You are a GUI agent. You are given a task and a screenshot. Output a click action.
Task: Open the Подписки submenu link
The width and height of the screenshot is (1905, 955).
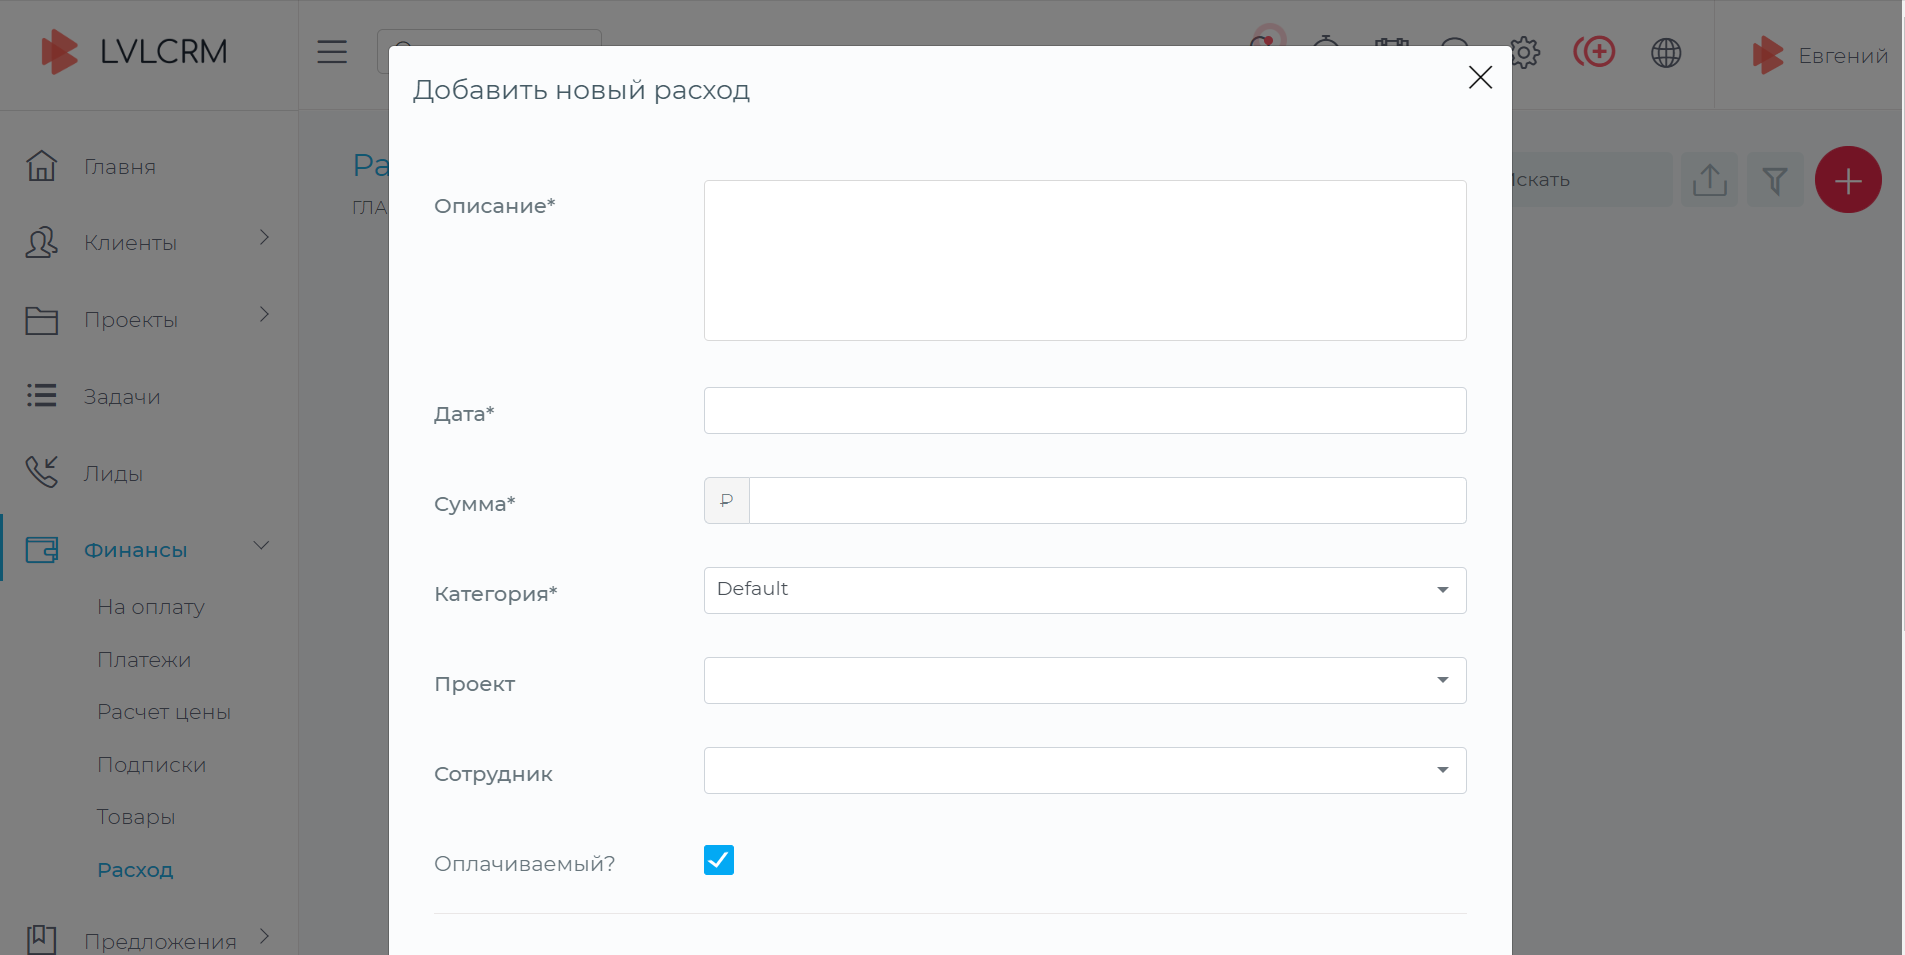(x=151, y=765)
